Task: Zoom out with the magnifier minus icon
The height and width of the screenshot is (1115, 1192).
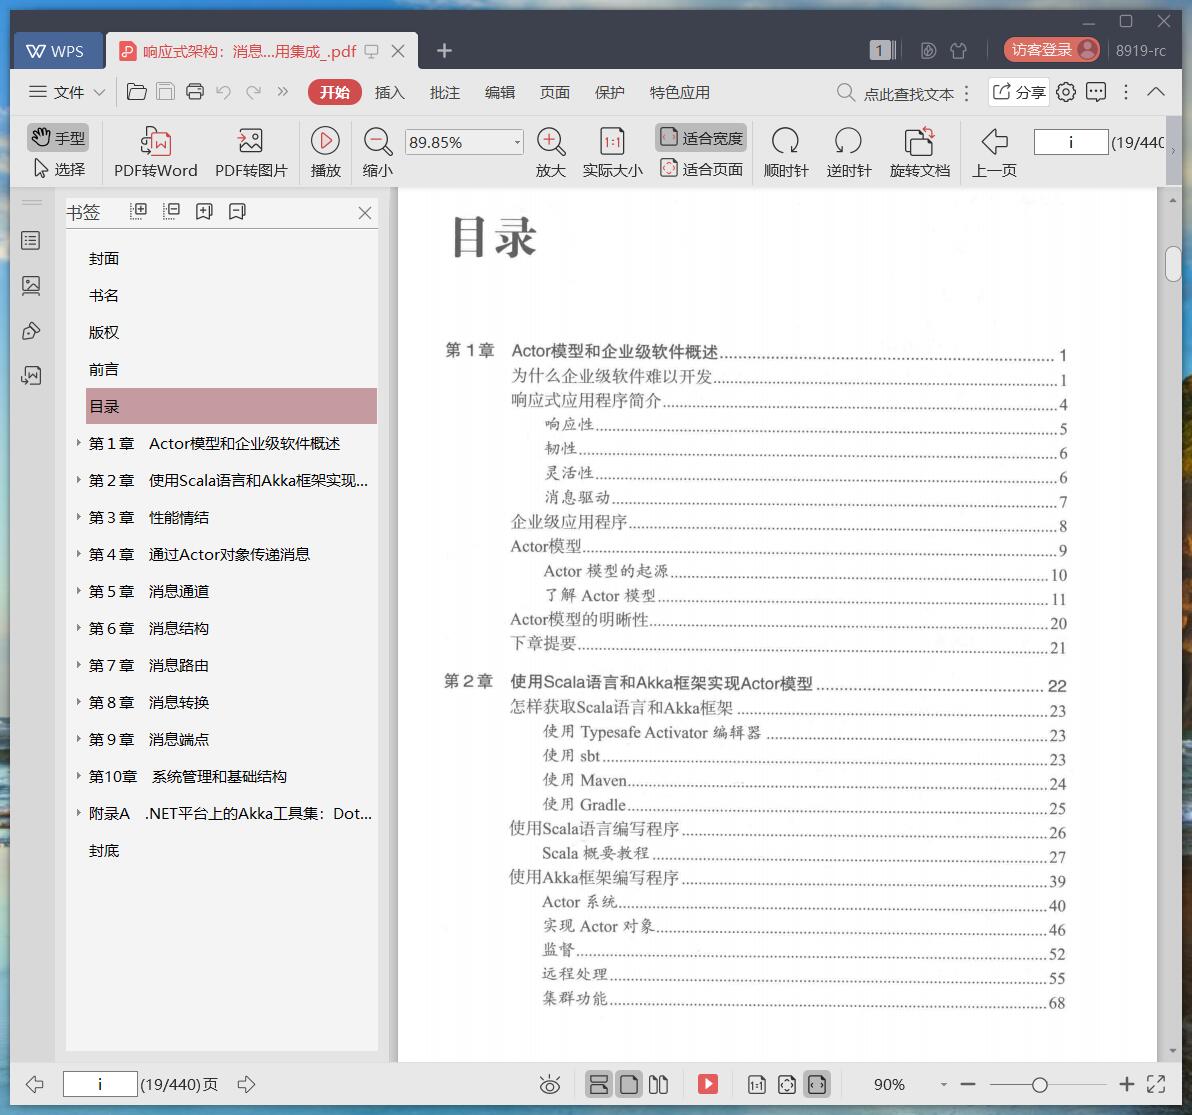Action: (x=377, y=152)
